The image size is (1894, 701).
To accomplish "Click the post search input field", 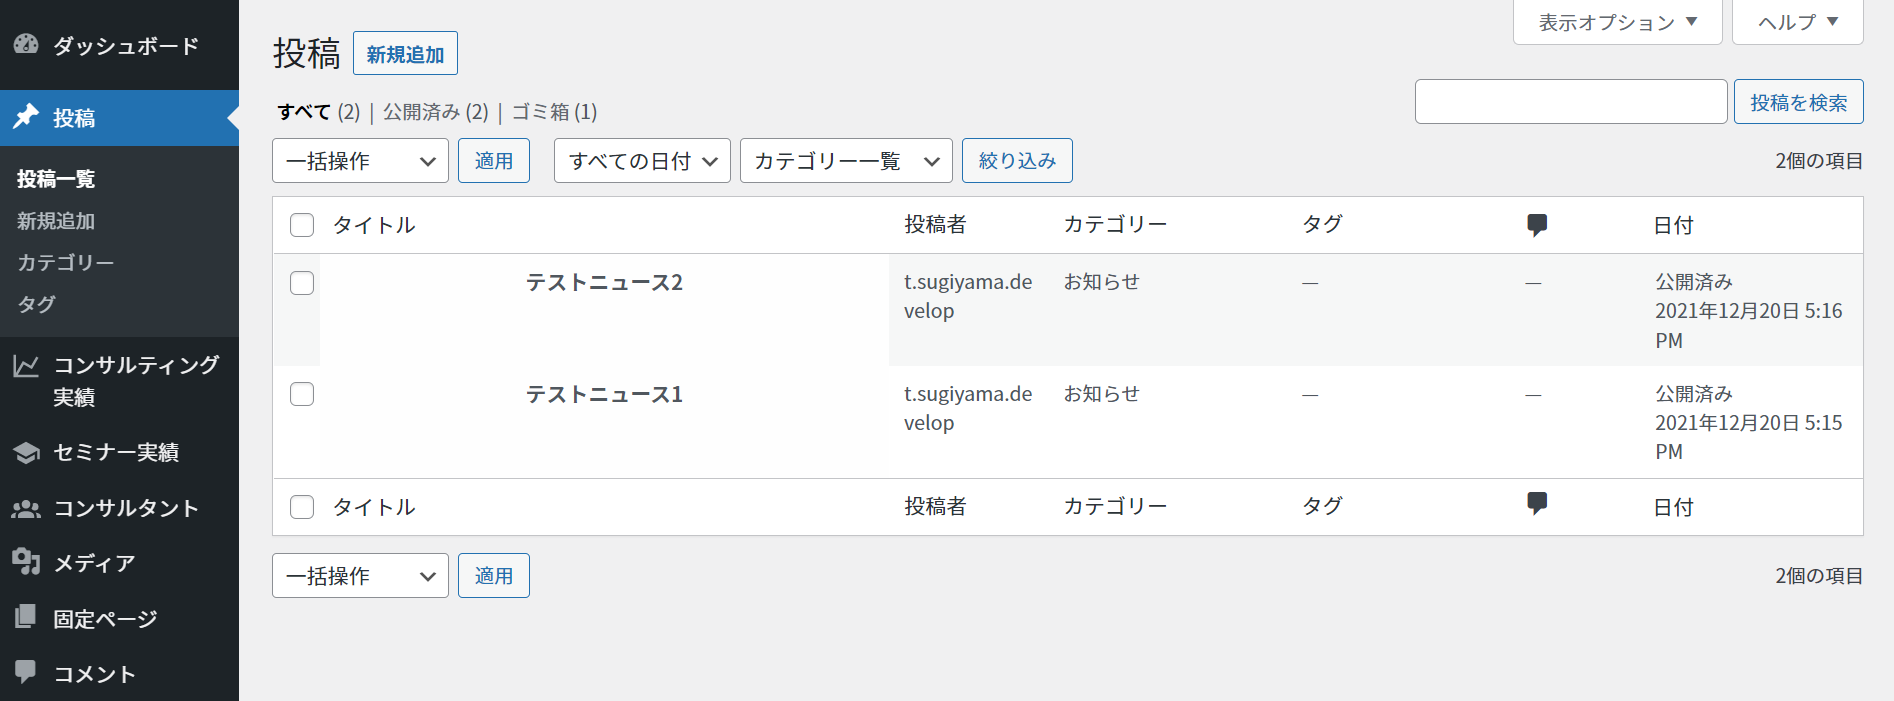I will [1570, 102].
